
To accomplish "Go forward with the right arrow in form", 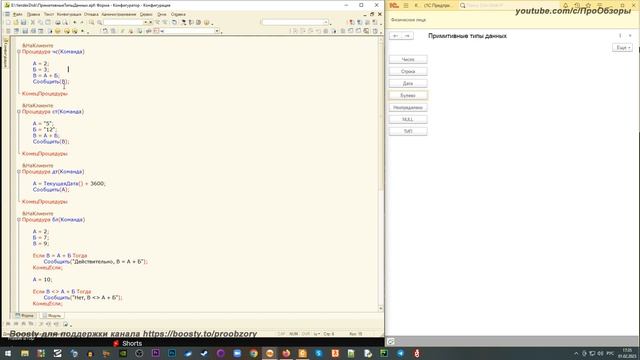I will (407, 36).
